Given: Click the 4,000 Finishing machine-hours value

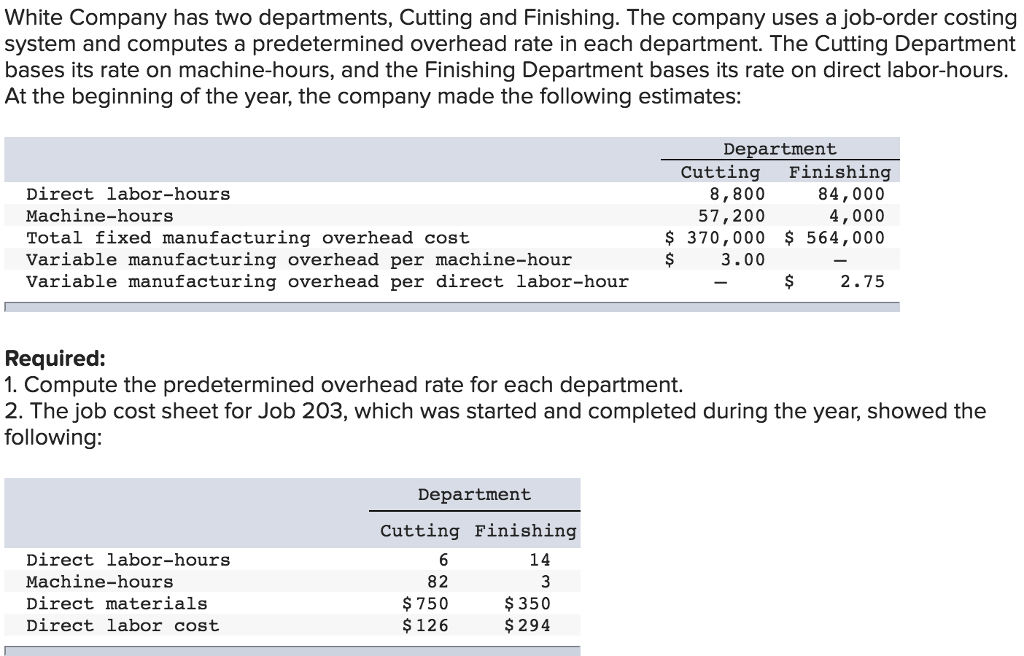Looking at the screenshot, I should [x=857, y=216].
